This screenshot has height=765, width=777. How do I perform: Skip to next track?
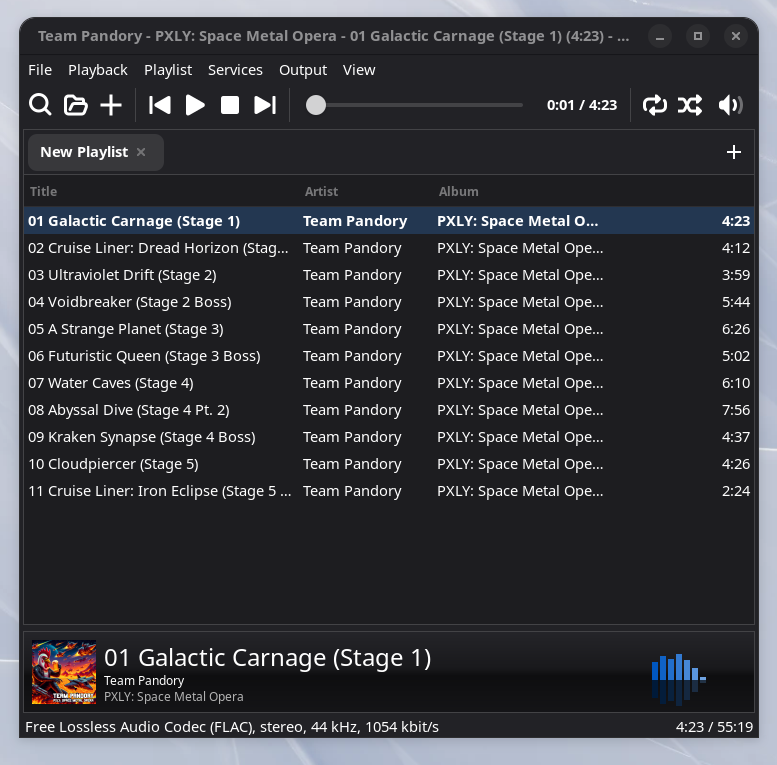pos(265,105)
